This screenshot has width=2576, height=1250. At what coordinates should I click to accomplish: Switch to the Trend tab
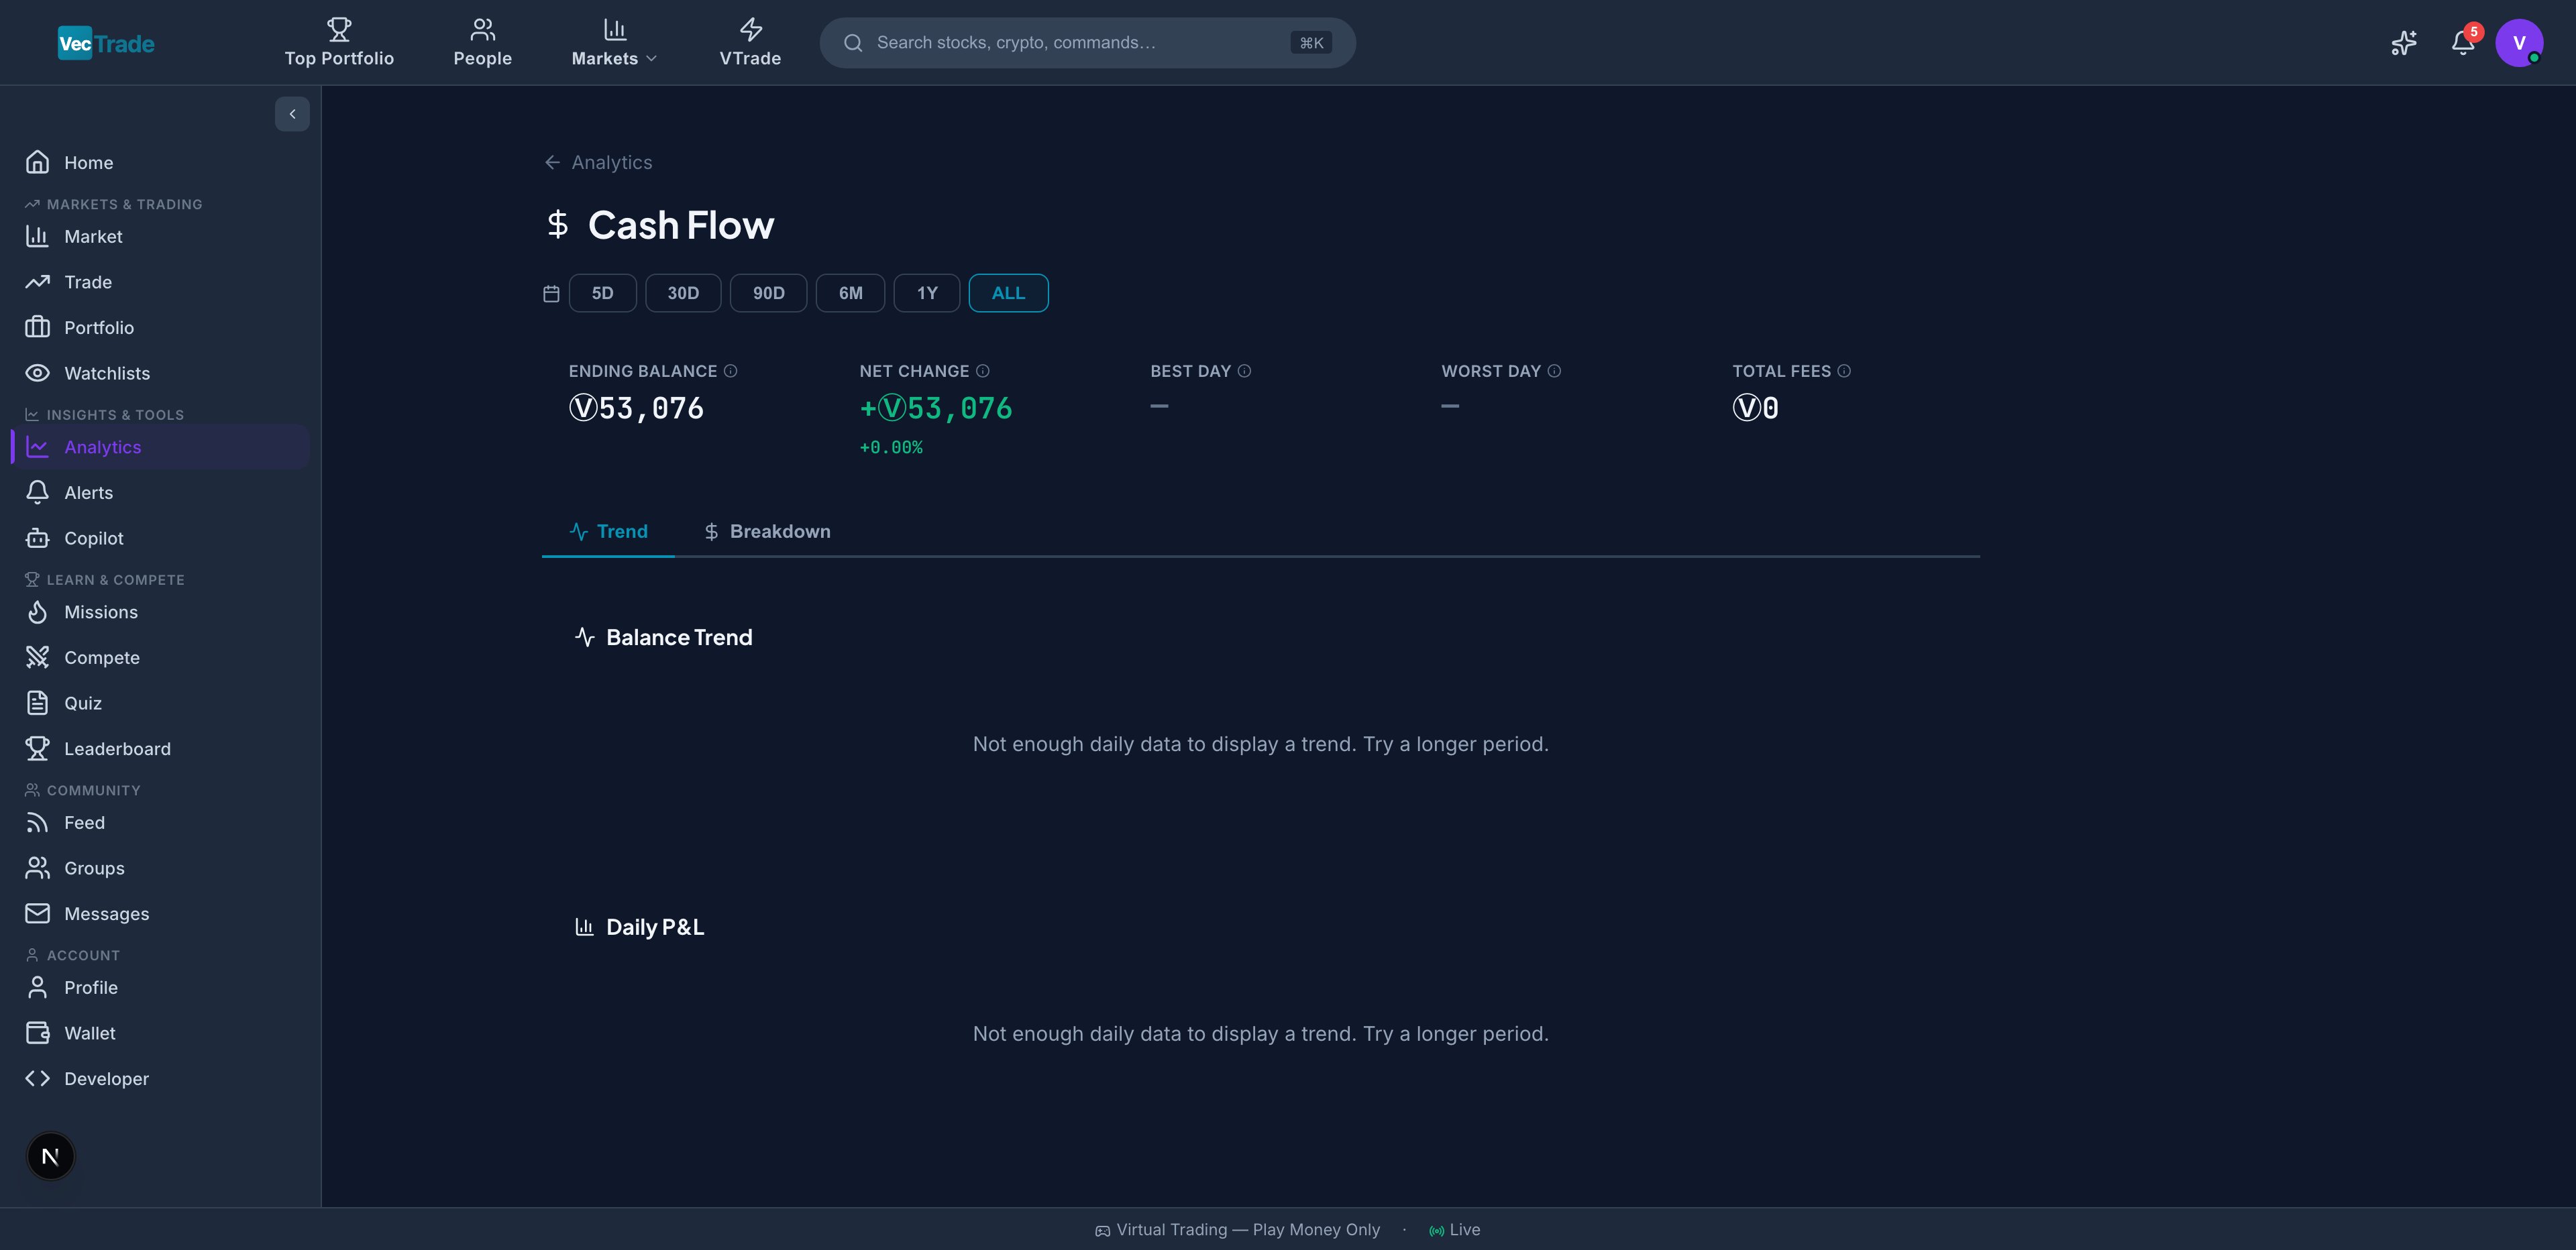click(608, 531)
